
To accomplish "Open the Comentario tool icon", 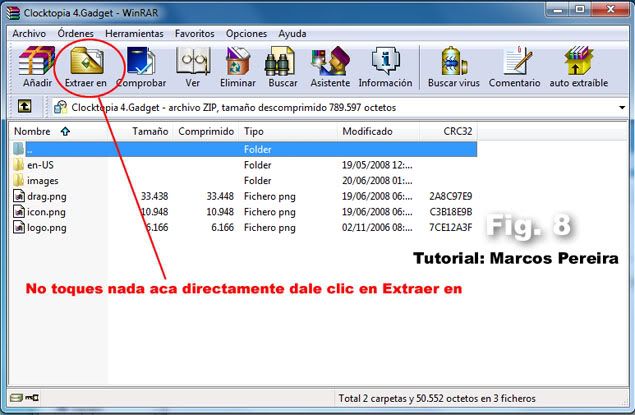I will click(517, 61).
